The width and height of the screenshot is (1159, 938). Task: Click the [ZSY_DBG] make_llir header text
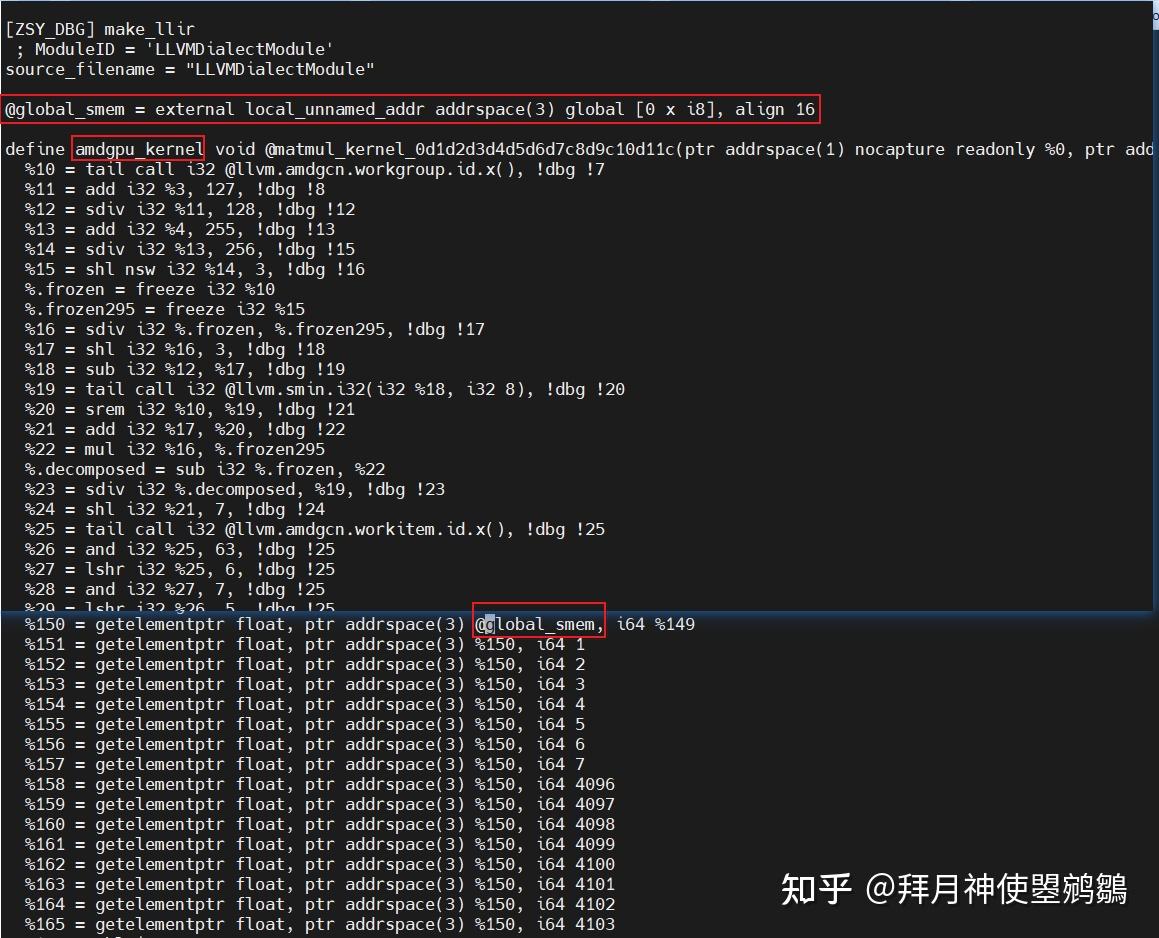[95, 29]
